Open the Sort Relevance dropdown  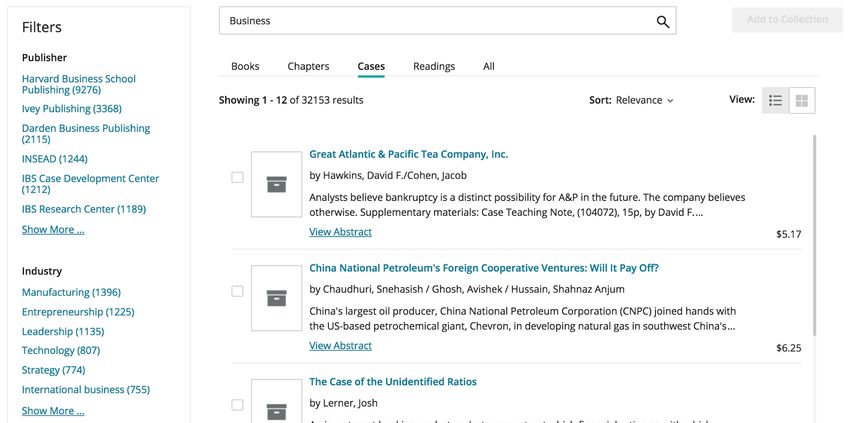tap(632, 100)
